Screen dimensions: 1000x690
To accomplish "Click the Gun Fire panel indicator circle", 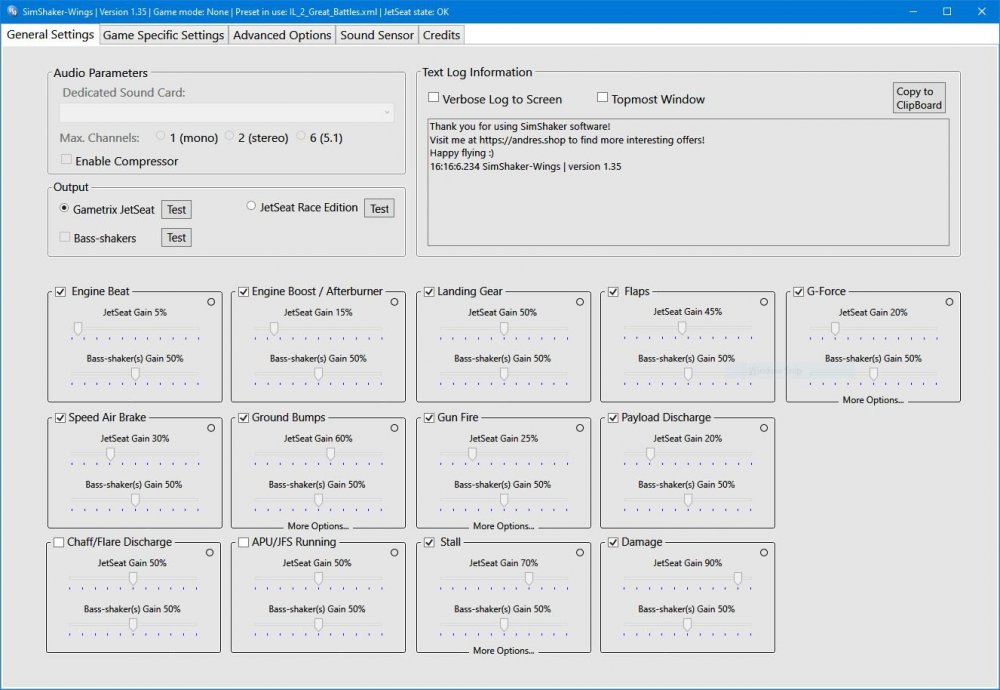I will (579, 427).
